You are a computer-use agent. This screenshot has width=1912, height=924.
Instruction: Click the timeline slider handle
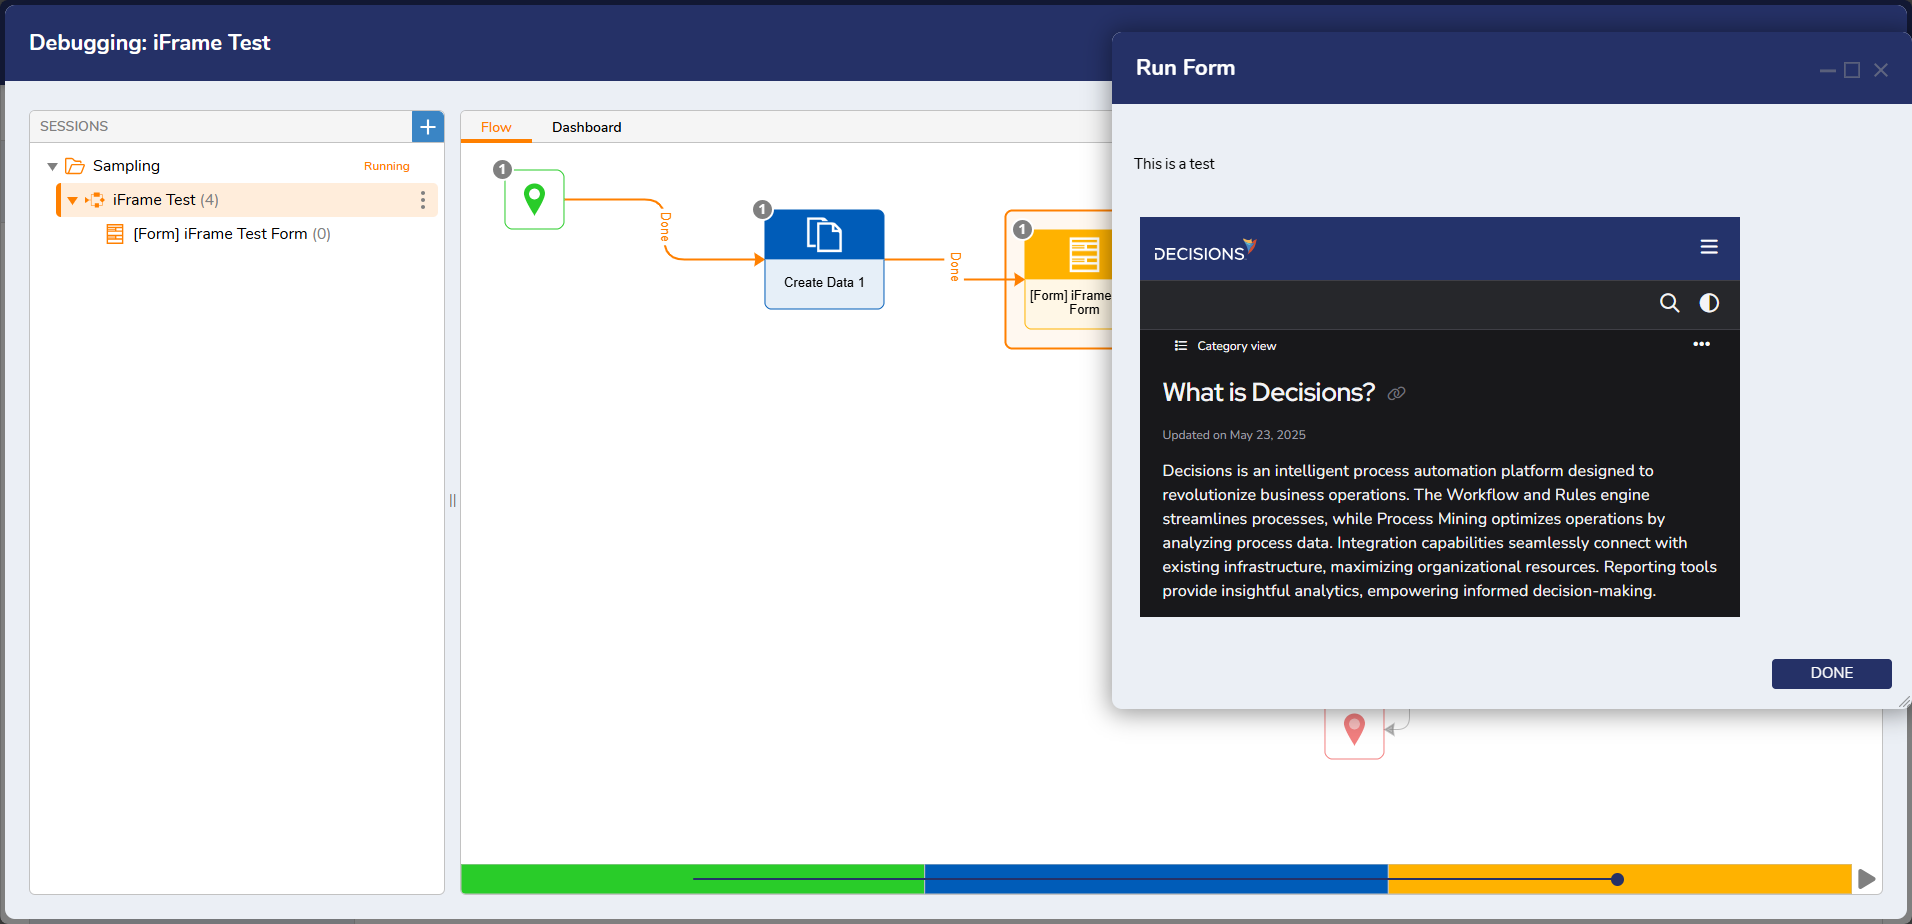1617,880
